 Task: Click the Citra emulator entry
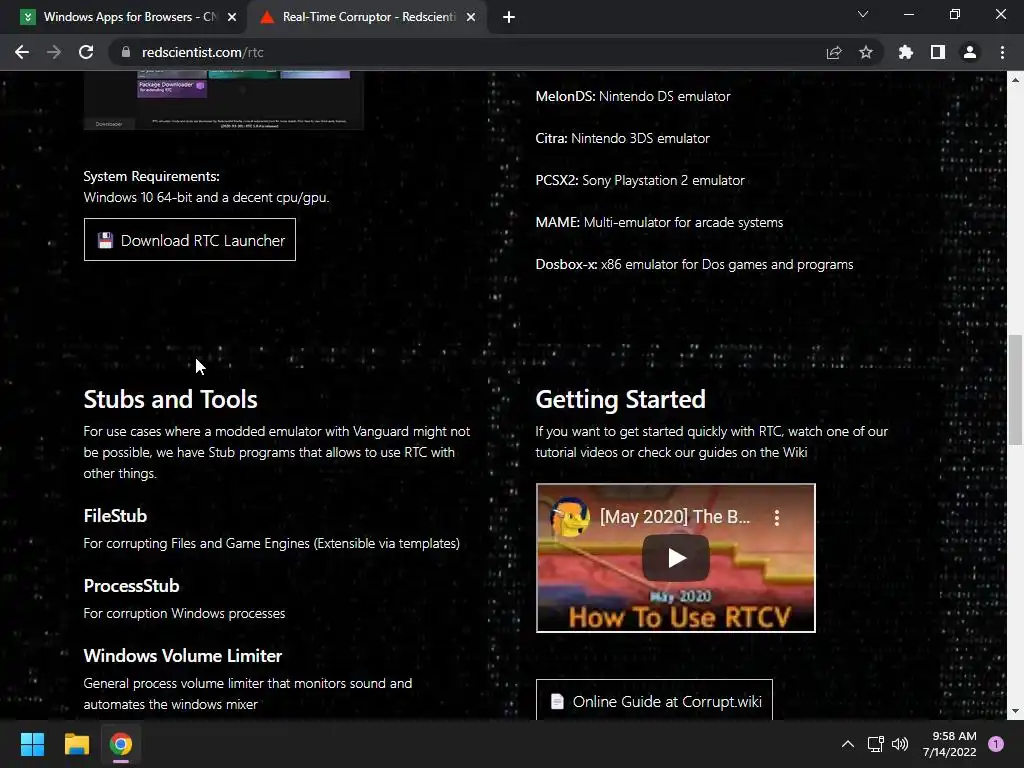622,138
